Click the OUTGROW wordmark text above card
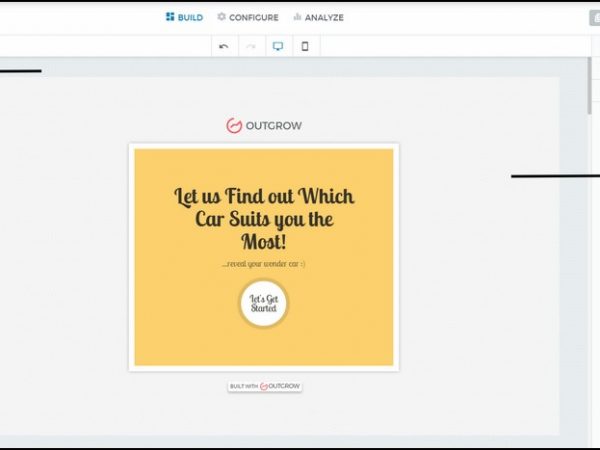 [273, 126]
